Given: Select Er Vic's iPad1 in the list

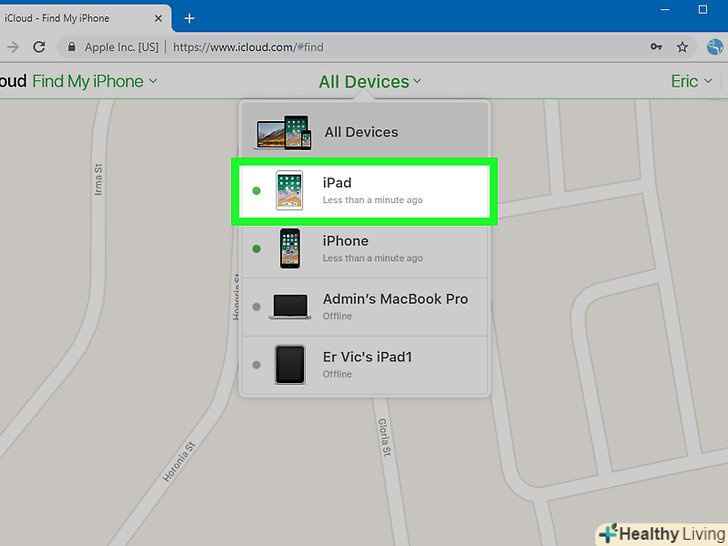Looking at the screenshot, I should tap(364, 365).
